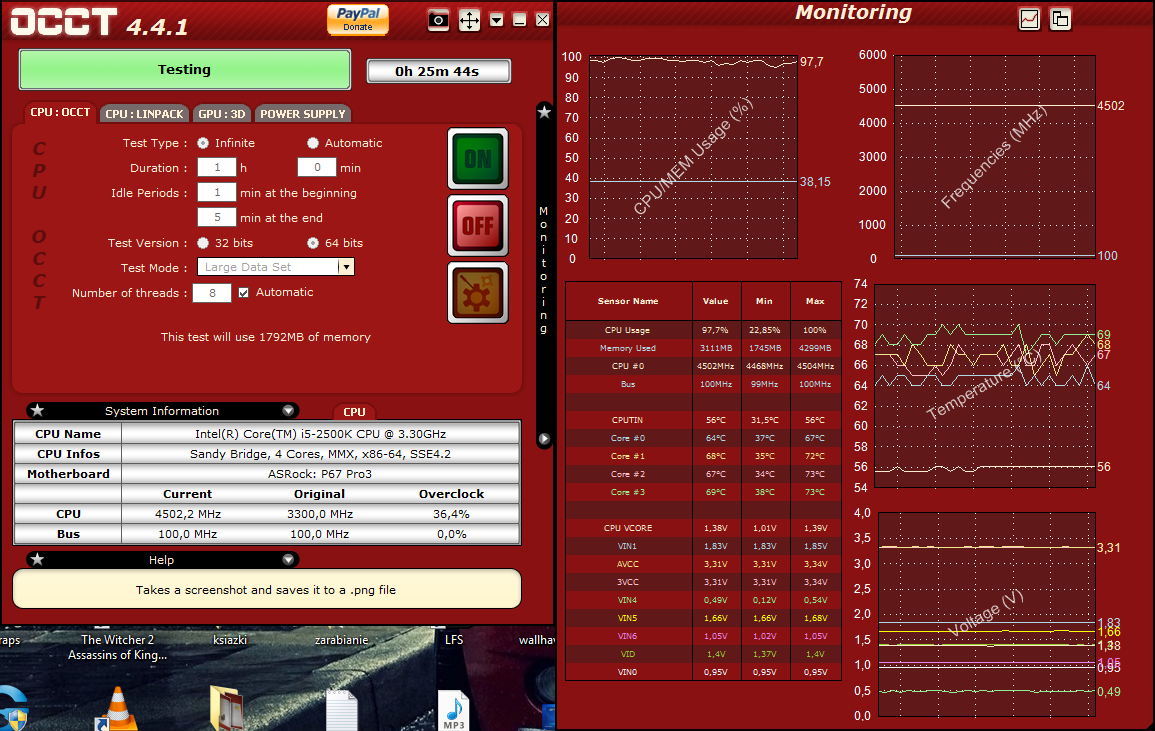Click the ASRock: P67 Pro3 motherboard cell
This screenshot has width=1155, height=731.
(x=320, y=474)
